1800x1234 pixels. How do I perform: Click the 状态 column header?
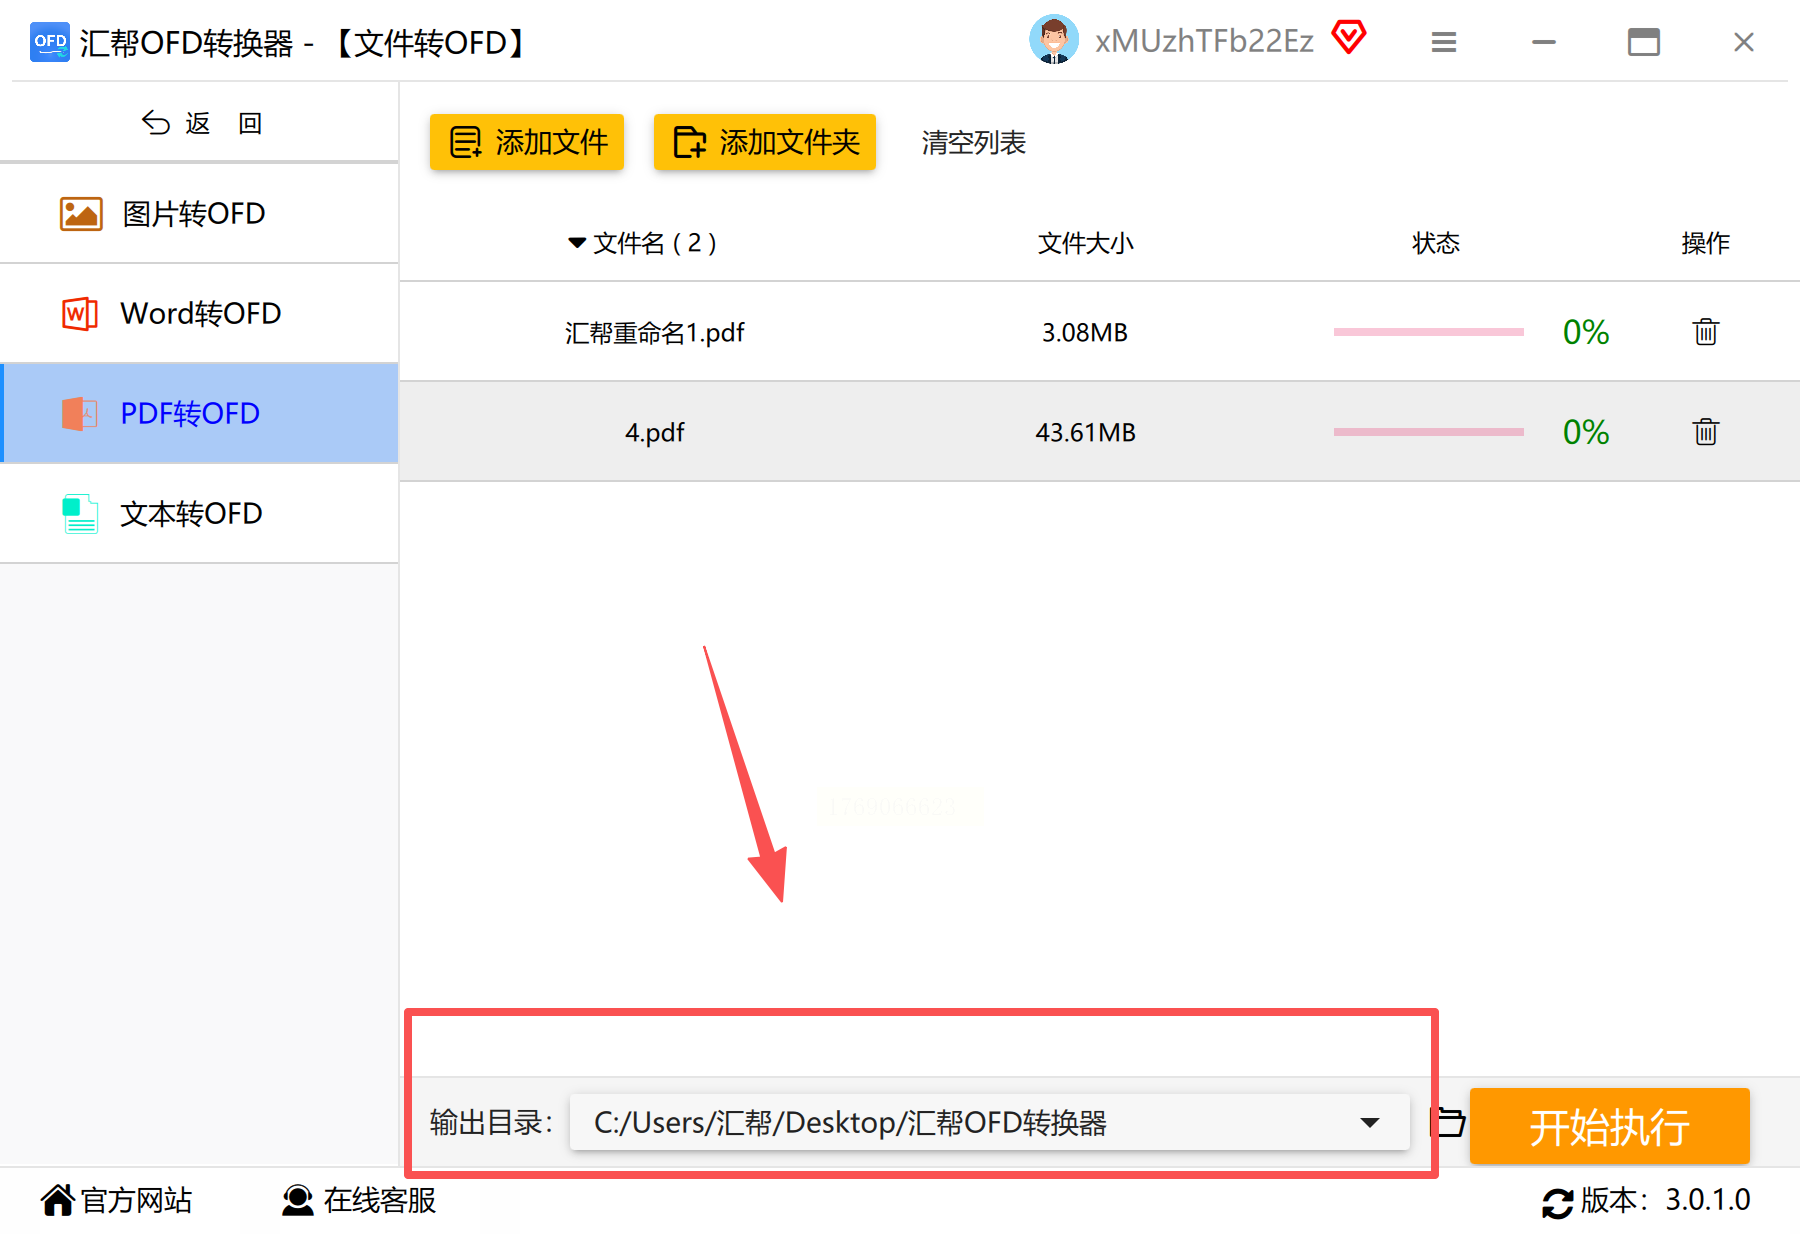(x=1436, y=243)
